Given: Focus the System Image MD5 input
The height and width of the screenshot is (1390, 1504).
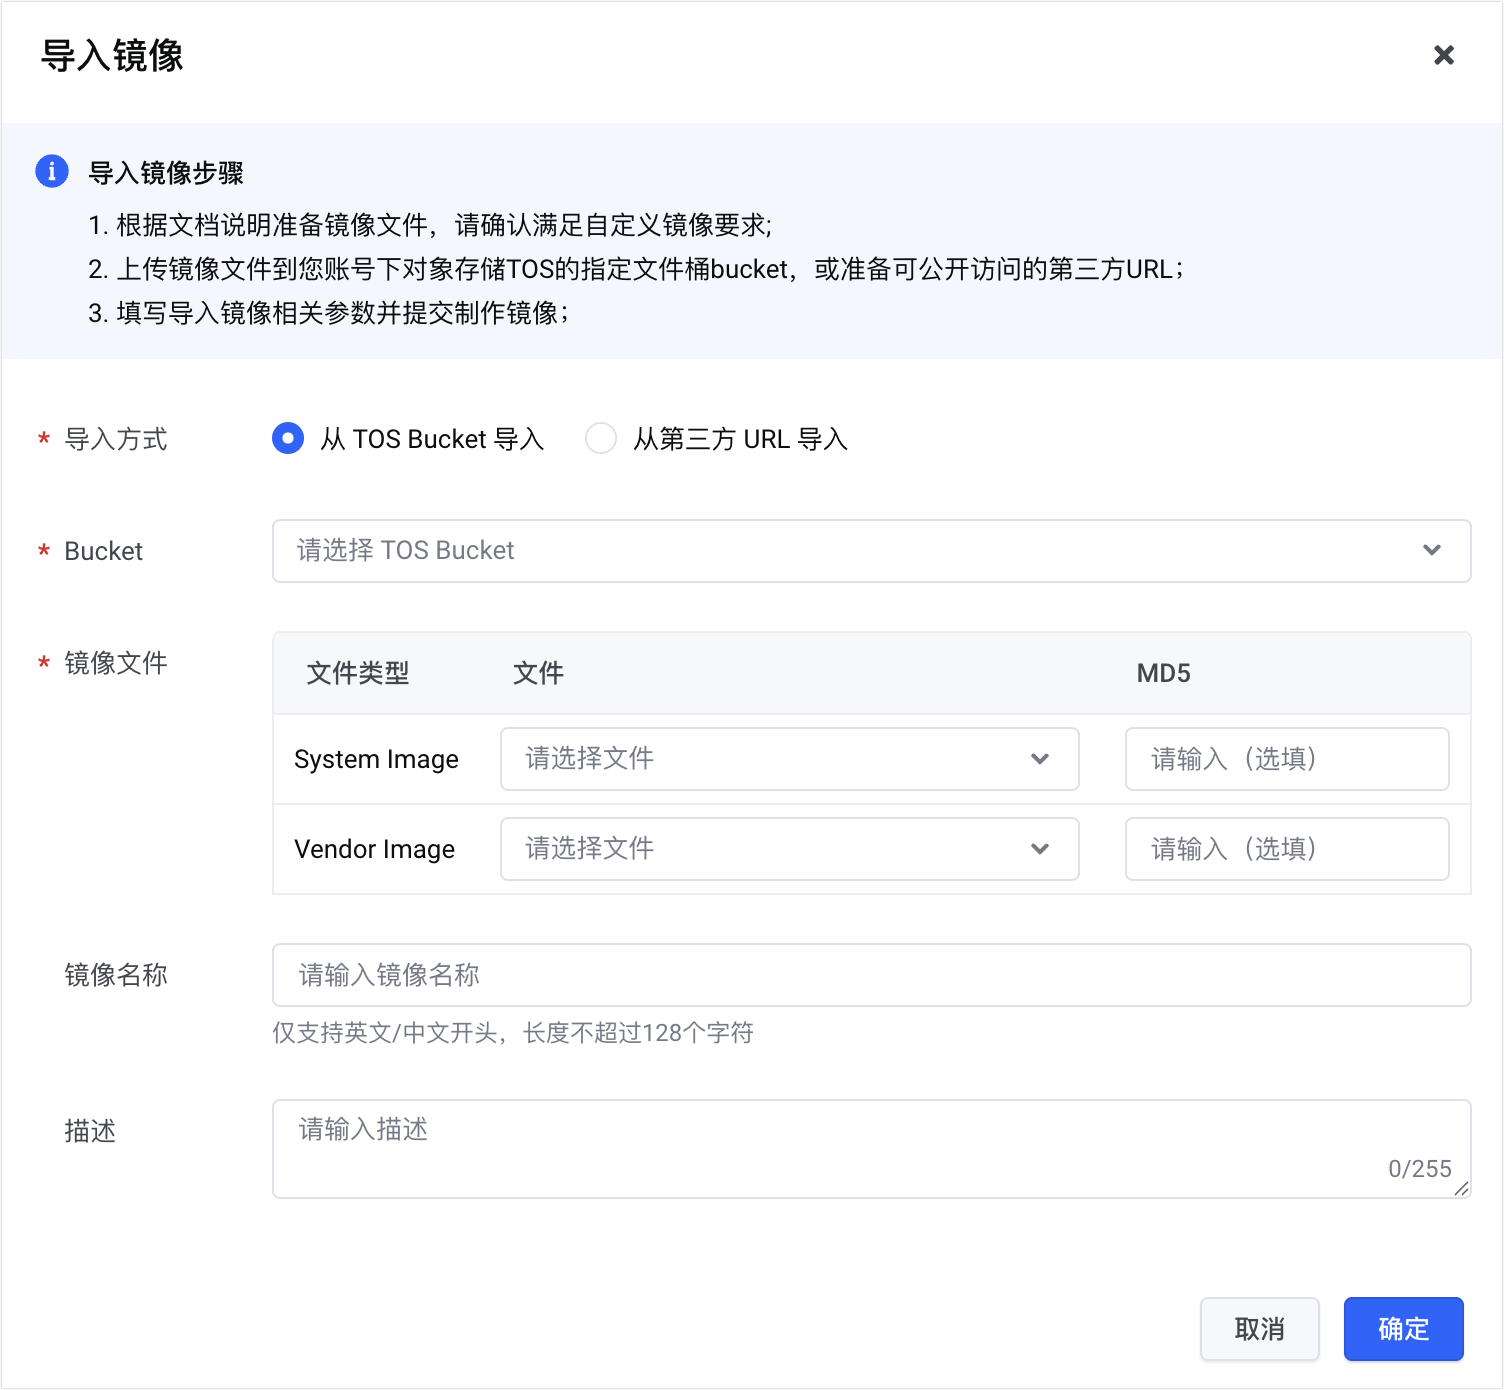Looking at the screenshot, I should 1286,759.
